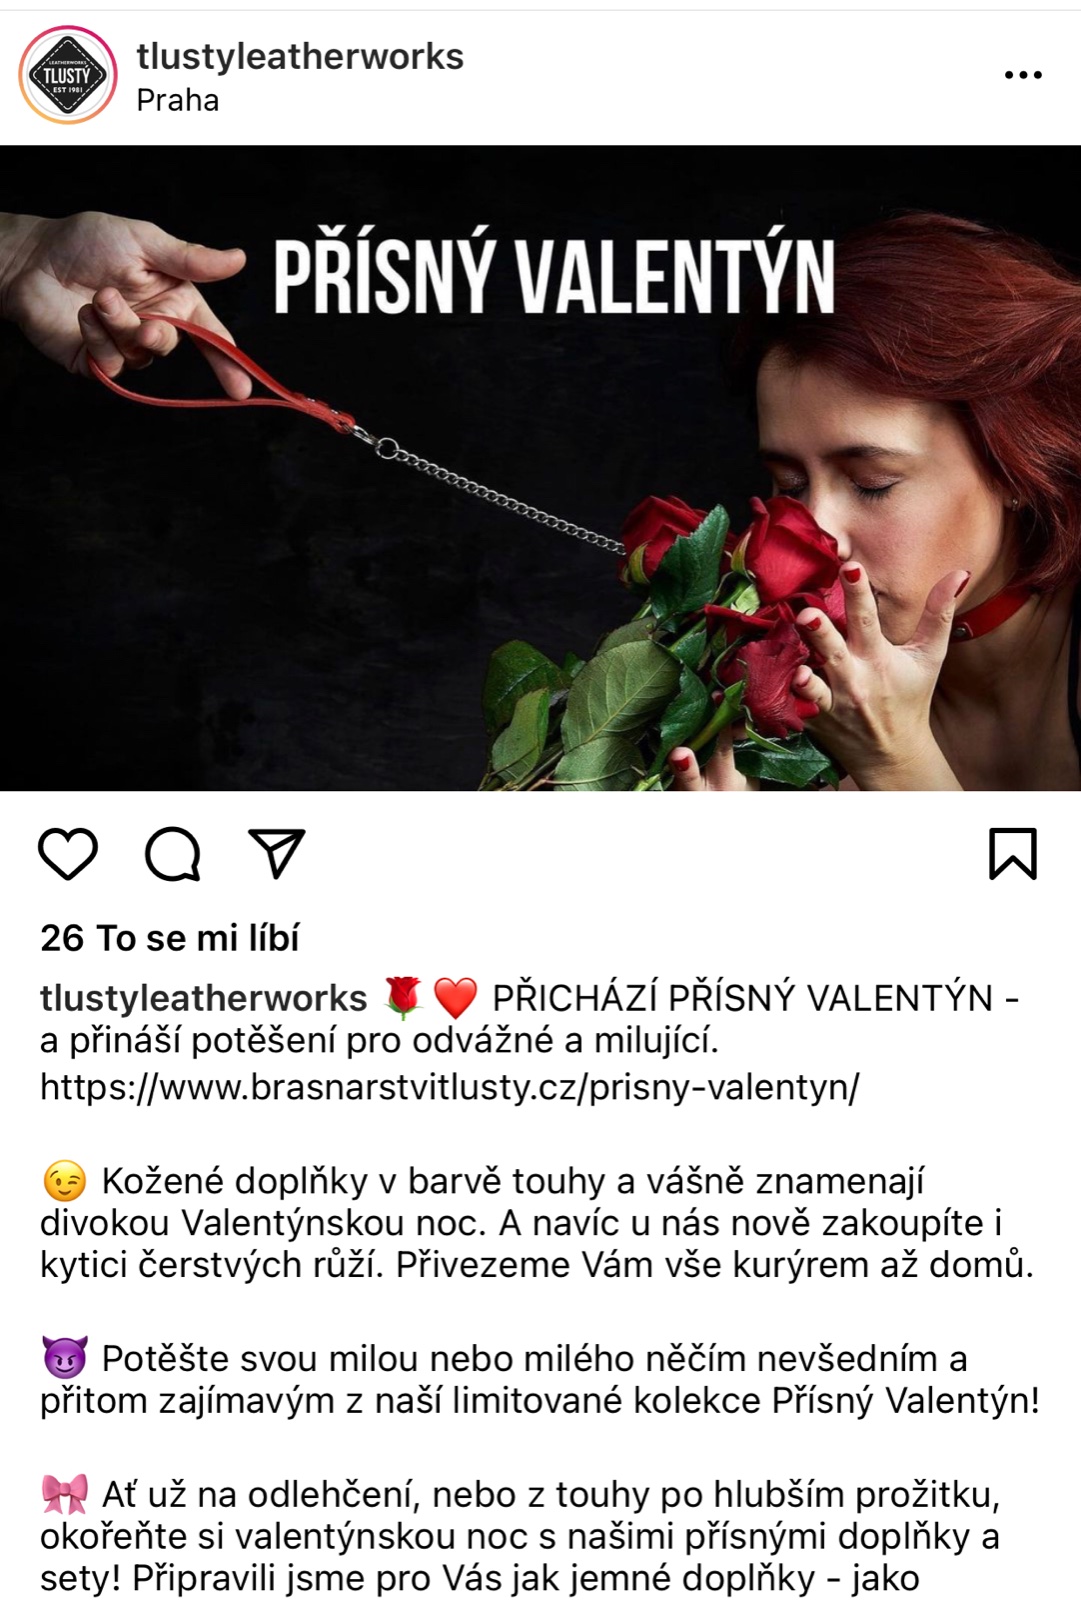The height and width of the screenshot is (1600, 1081).
Task: Tap the heart icon to like the post
Action: (x=68, y=854)
